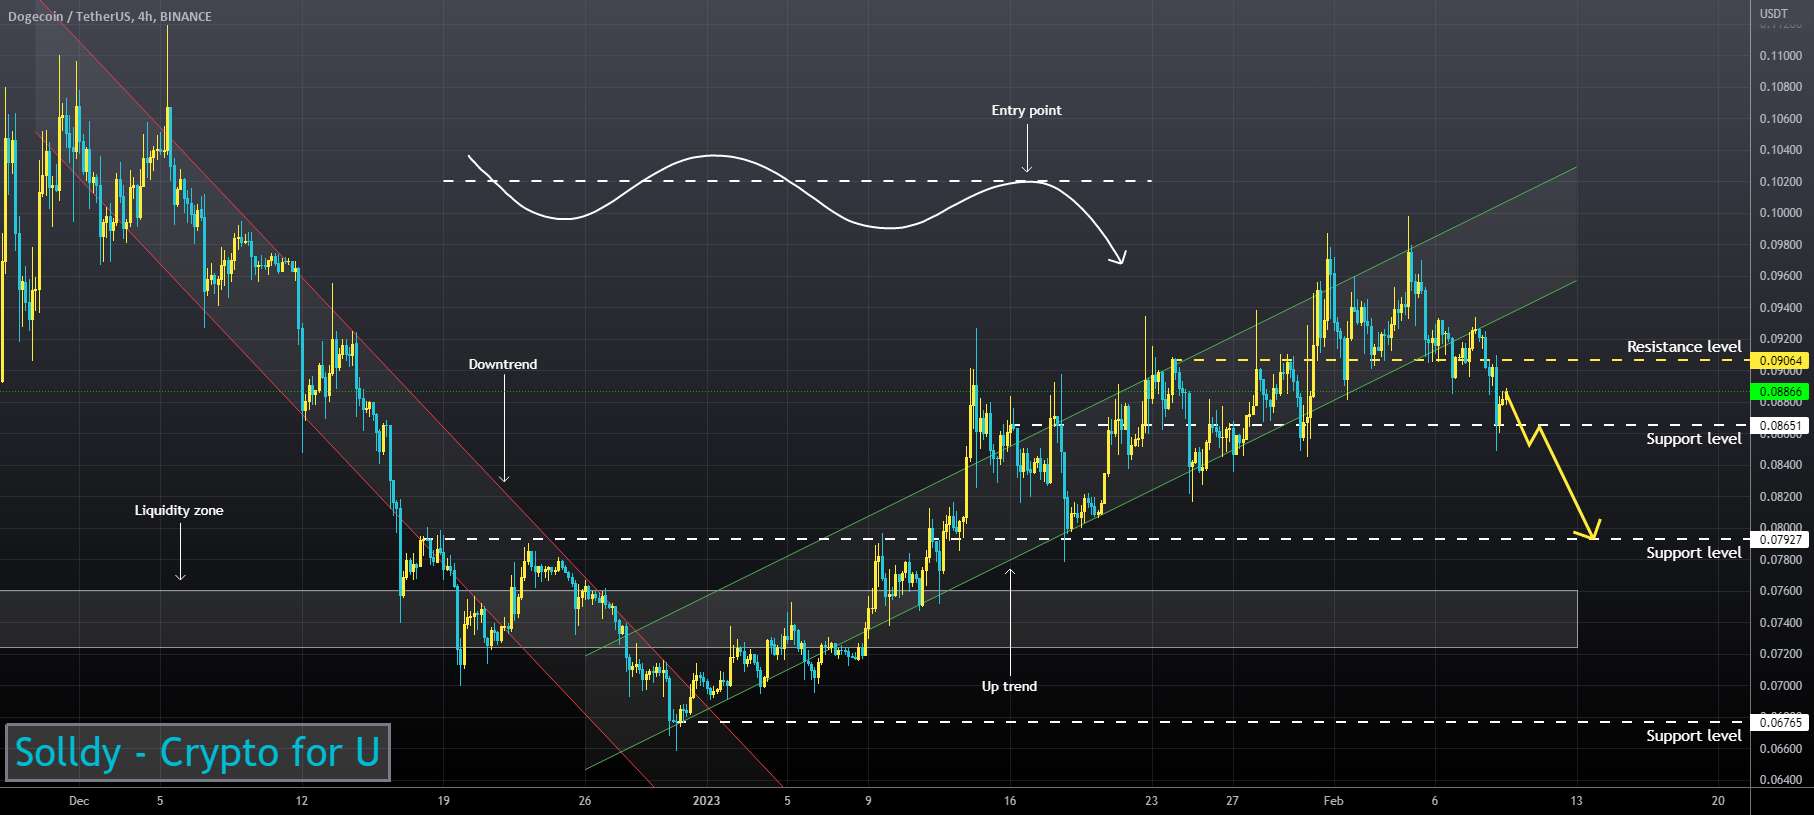Click the 0.09200 price axis label
The width and height of the screenshot is (1814, 815).
click(x=1780, y=339)
